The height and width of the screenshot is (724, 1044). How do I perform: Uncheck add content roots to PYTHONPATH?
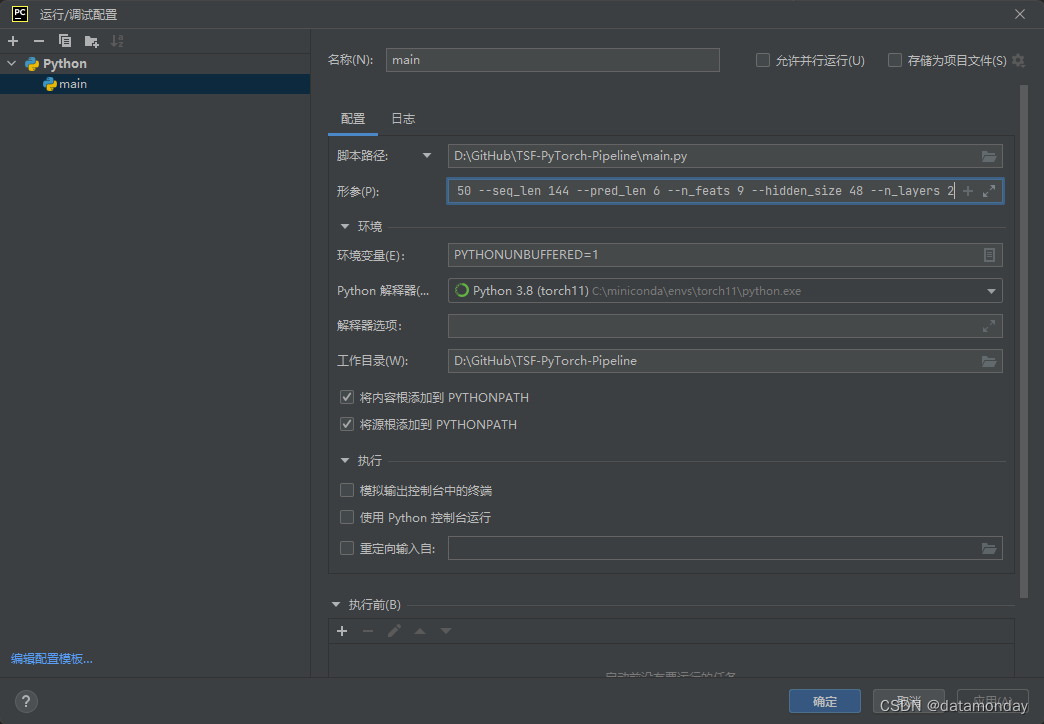(x=347, y=398)
